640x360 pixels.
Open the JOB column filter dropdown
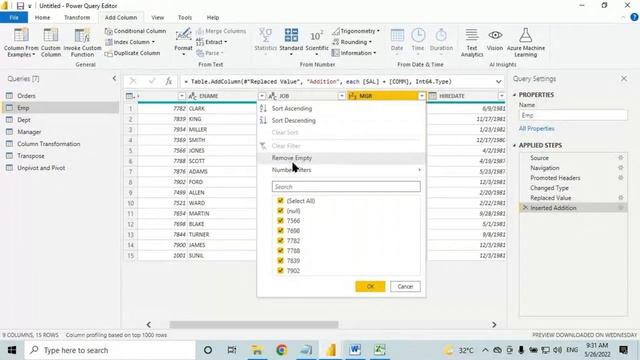342,96
